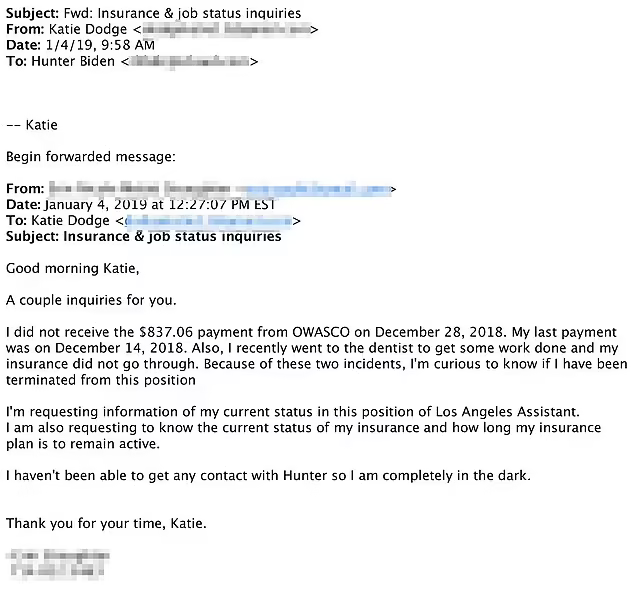Click 'Thank you for your time, Katie.'
Screen dimensions: 634x612
pyautogui.click(x=106, y=523)
